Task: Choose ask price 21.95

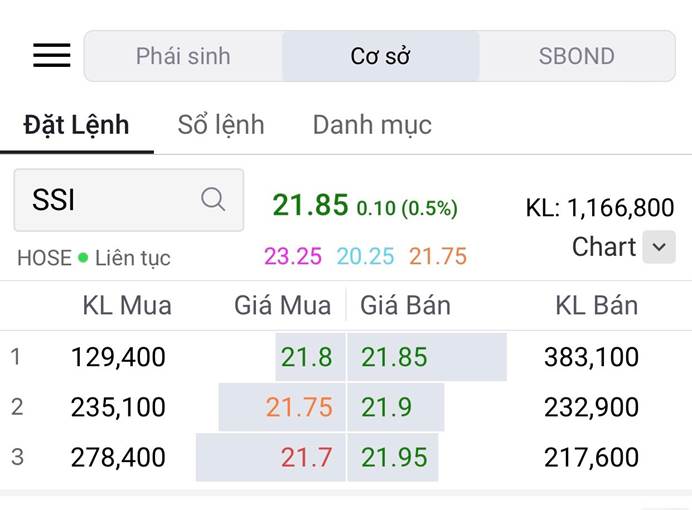Action: point(395,457)
